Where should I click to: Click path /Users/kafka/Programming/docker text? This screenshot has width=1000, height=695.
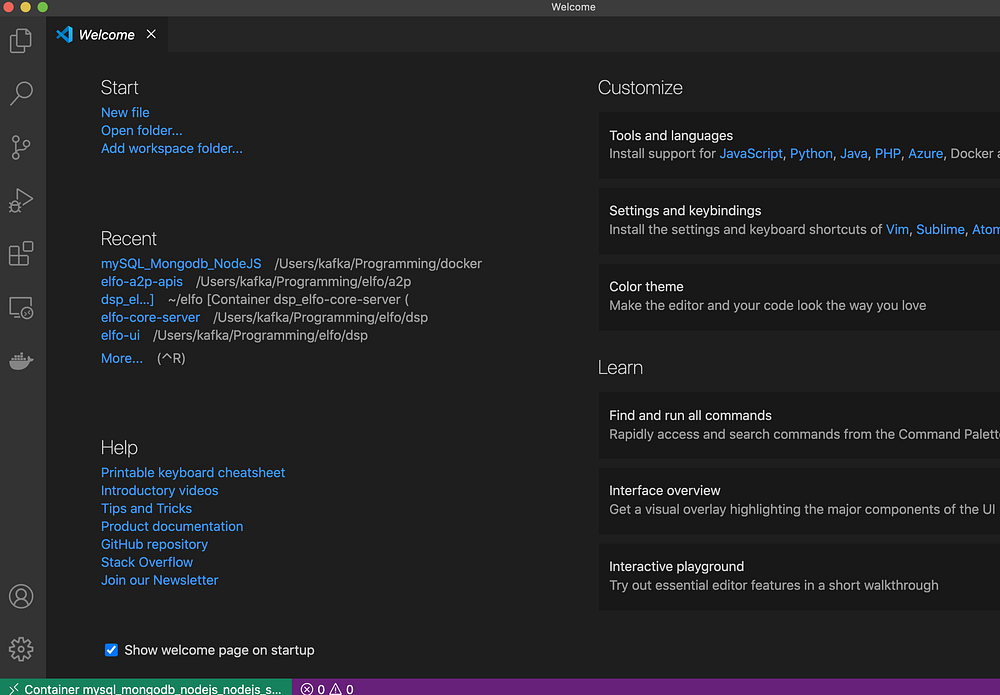[x=378, y=263]
